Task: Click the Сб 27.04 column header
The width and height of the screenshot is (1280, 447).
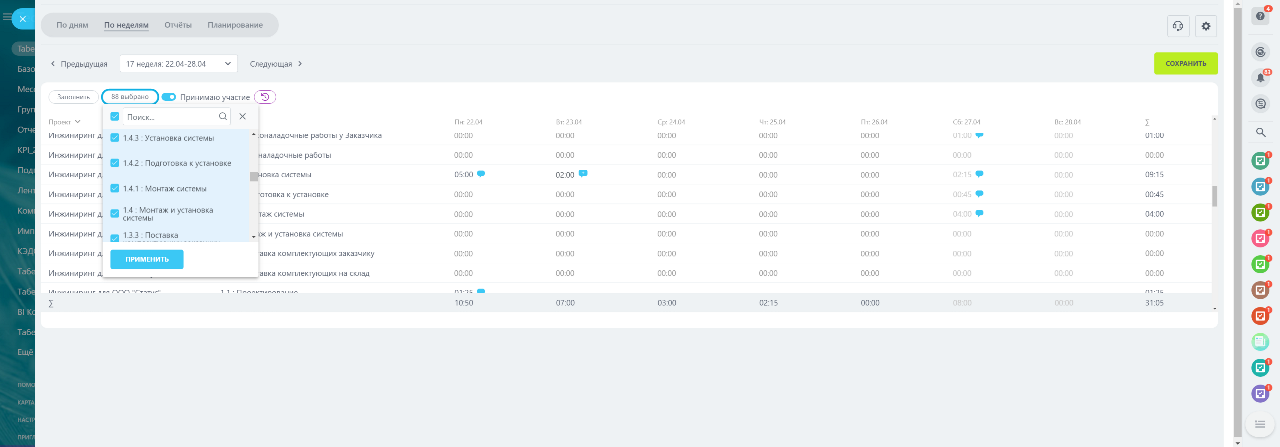Action: click(967, 121)
